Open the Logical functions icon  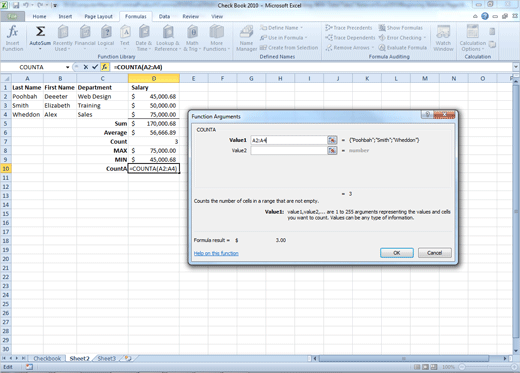tap(106, 32)
